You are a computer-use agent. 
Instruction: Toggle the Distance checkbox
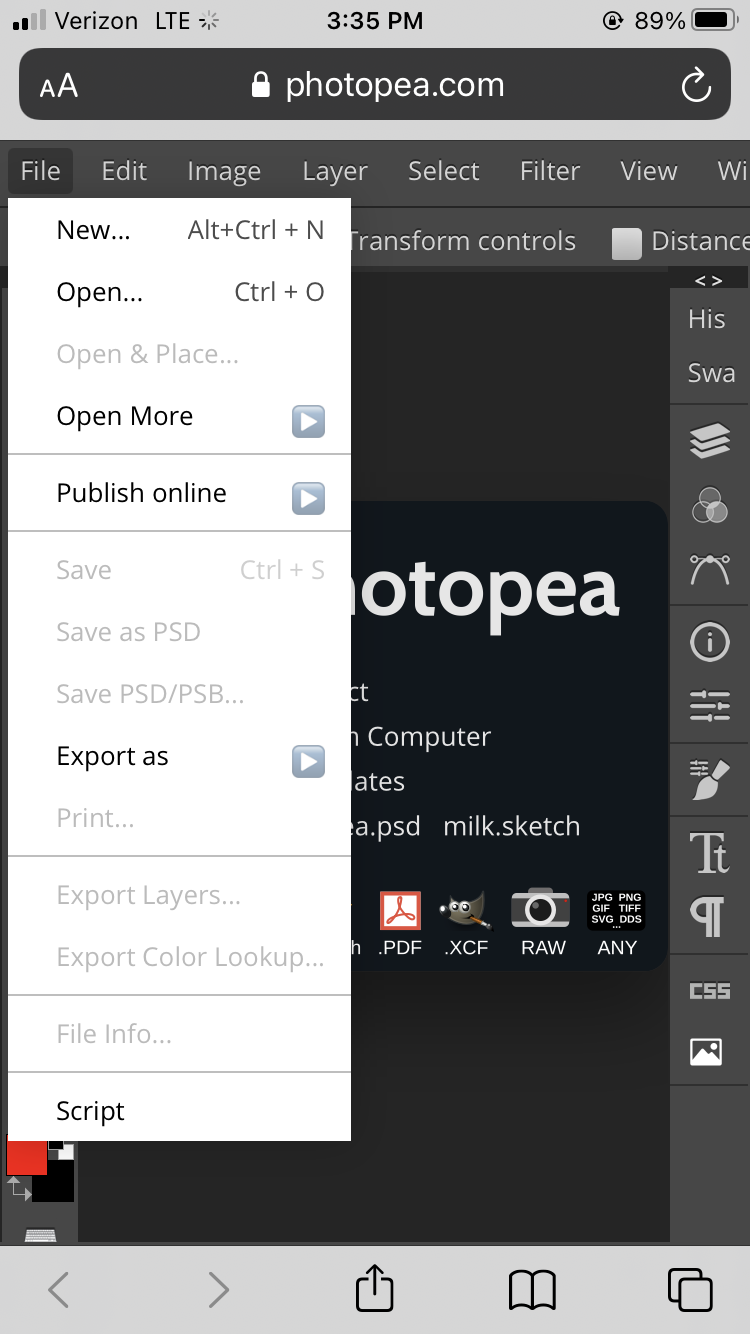click(626, 243)
